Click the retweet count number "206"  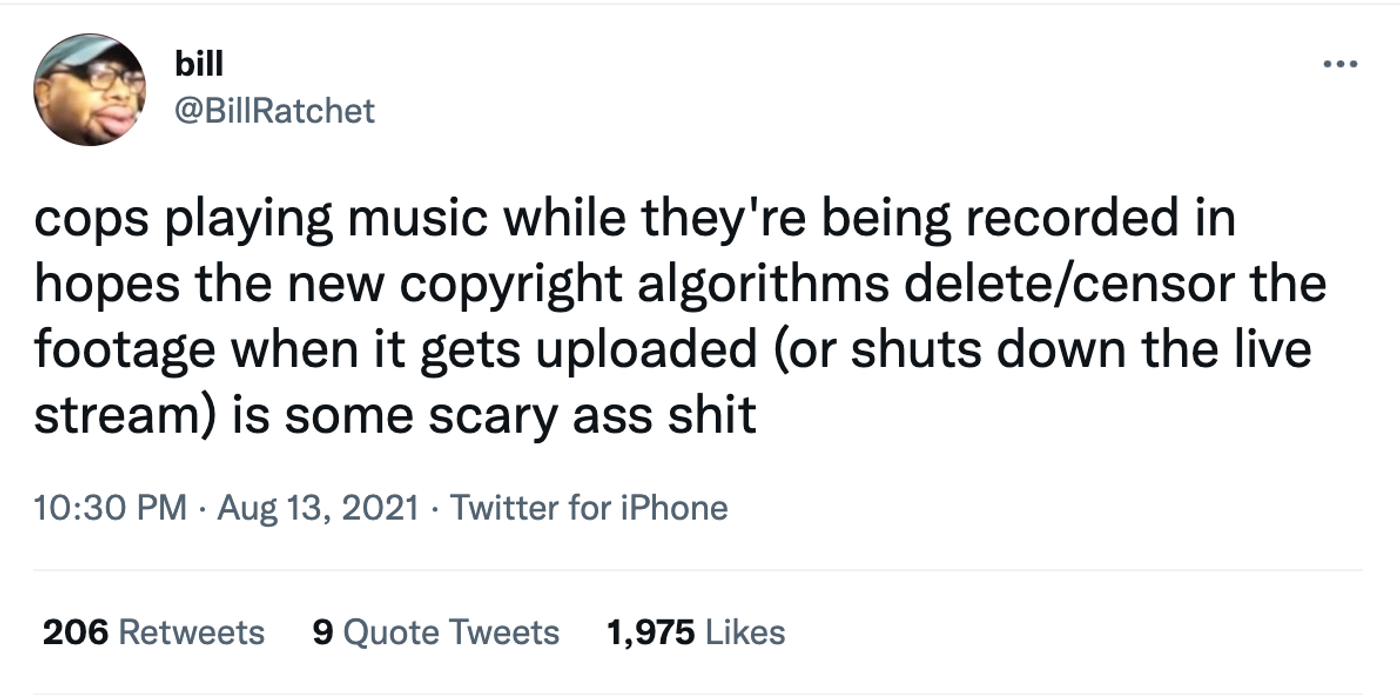tap(75, 632)
